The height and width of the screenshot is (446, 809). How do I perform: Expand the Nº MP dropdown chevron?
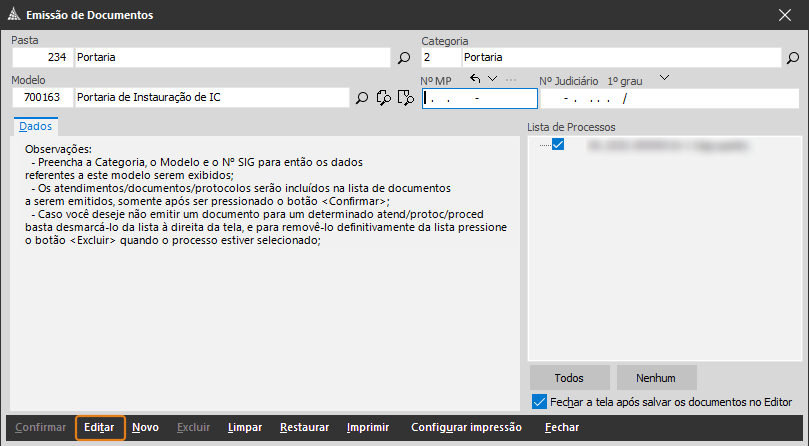coord(493,79)
